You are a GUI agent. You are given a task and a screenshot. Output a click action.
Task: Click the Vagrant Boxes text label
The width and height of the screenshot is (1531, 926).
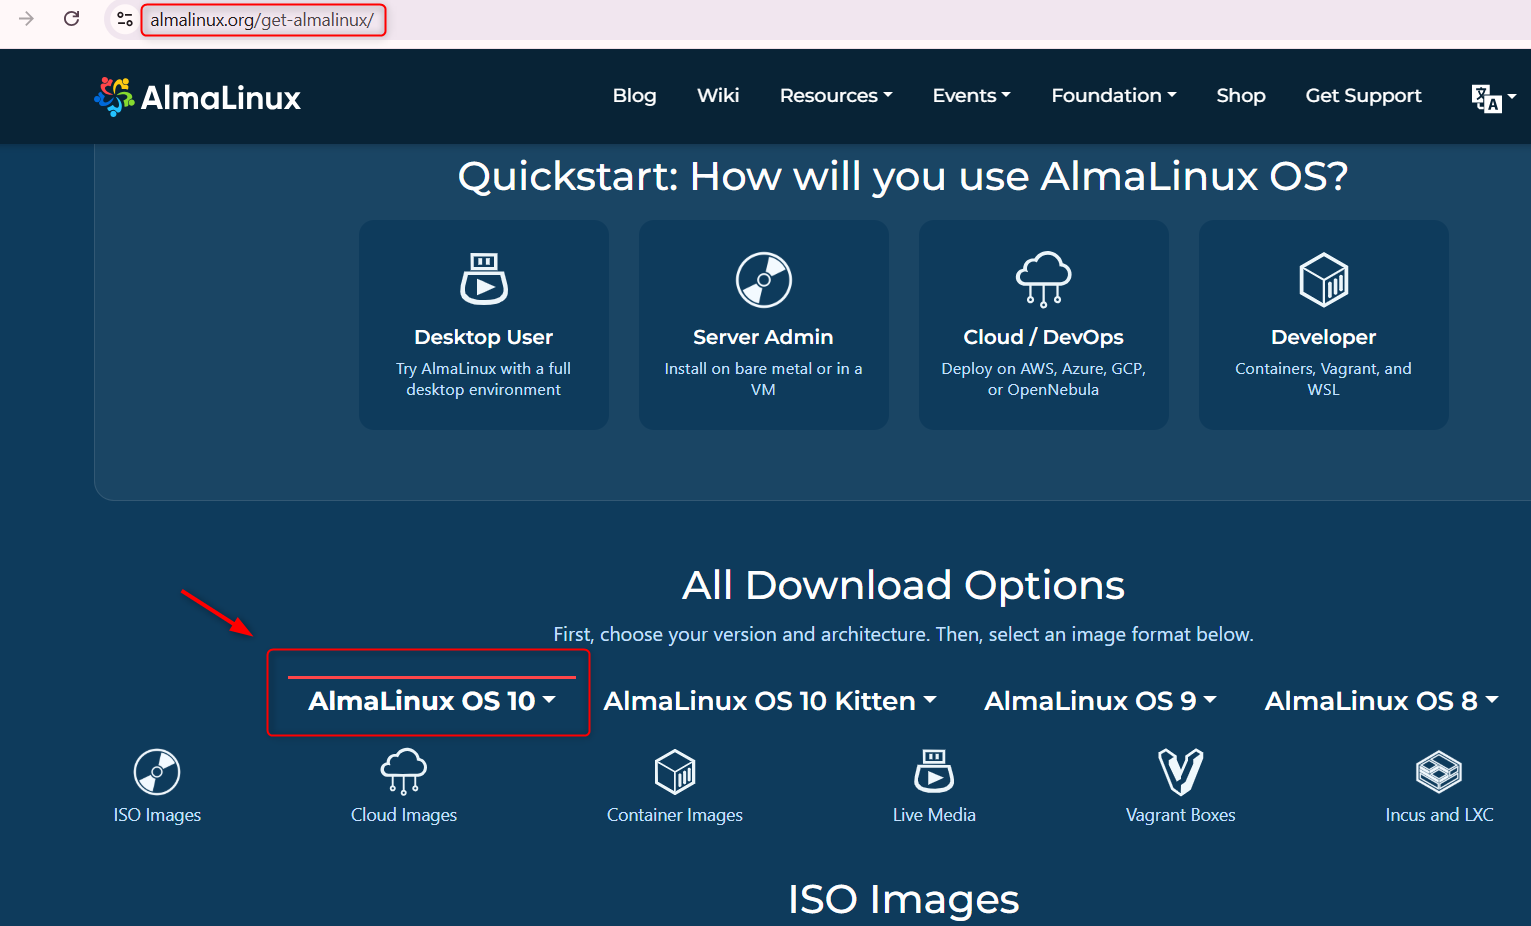coord(1181,815)
